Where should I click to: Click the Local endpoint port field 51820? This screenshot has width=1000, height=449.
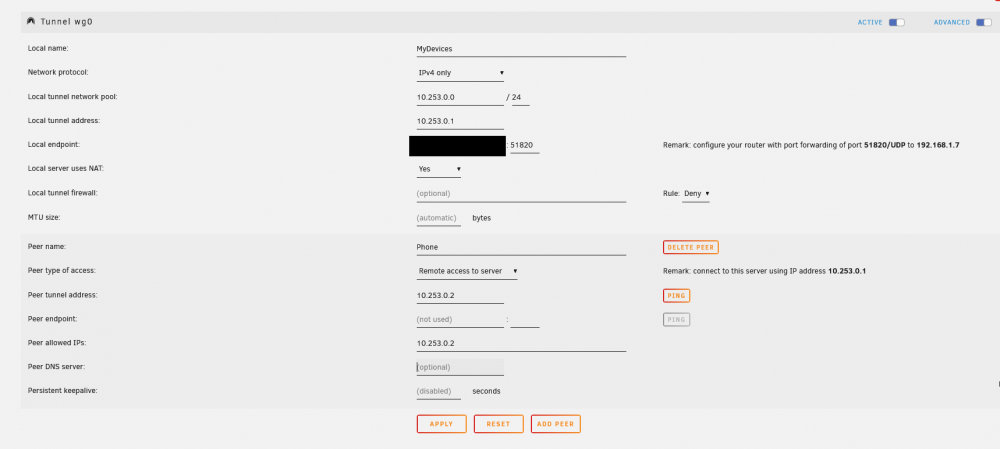[525, 145]
